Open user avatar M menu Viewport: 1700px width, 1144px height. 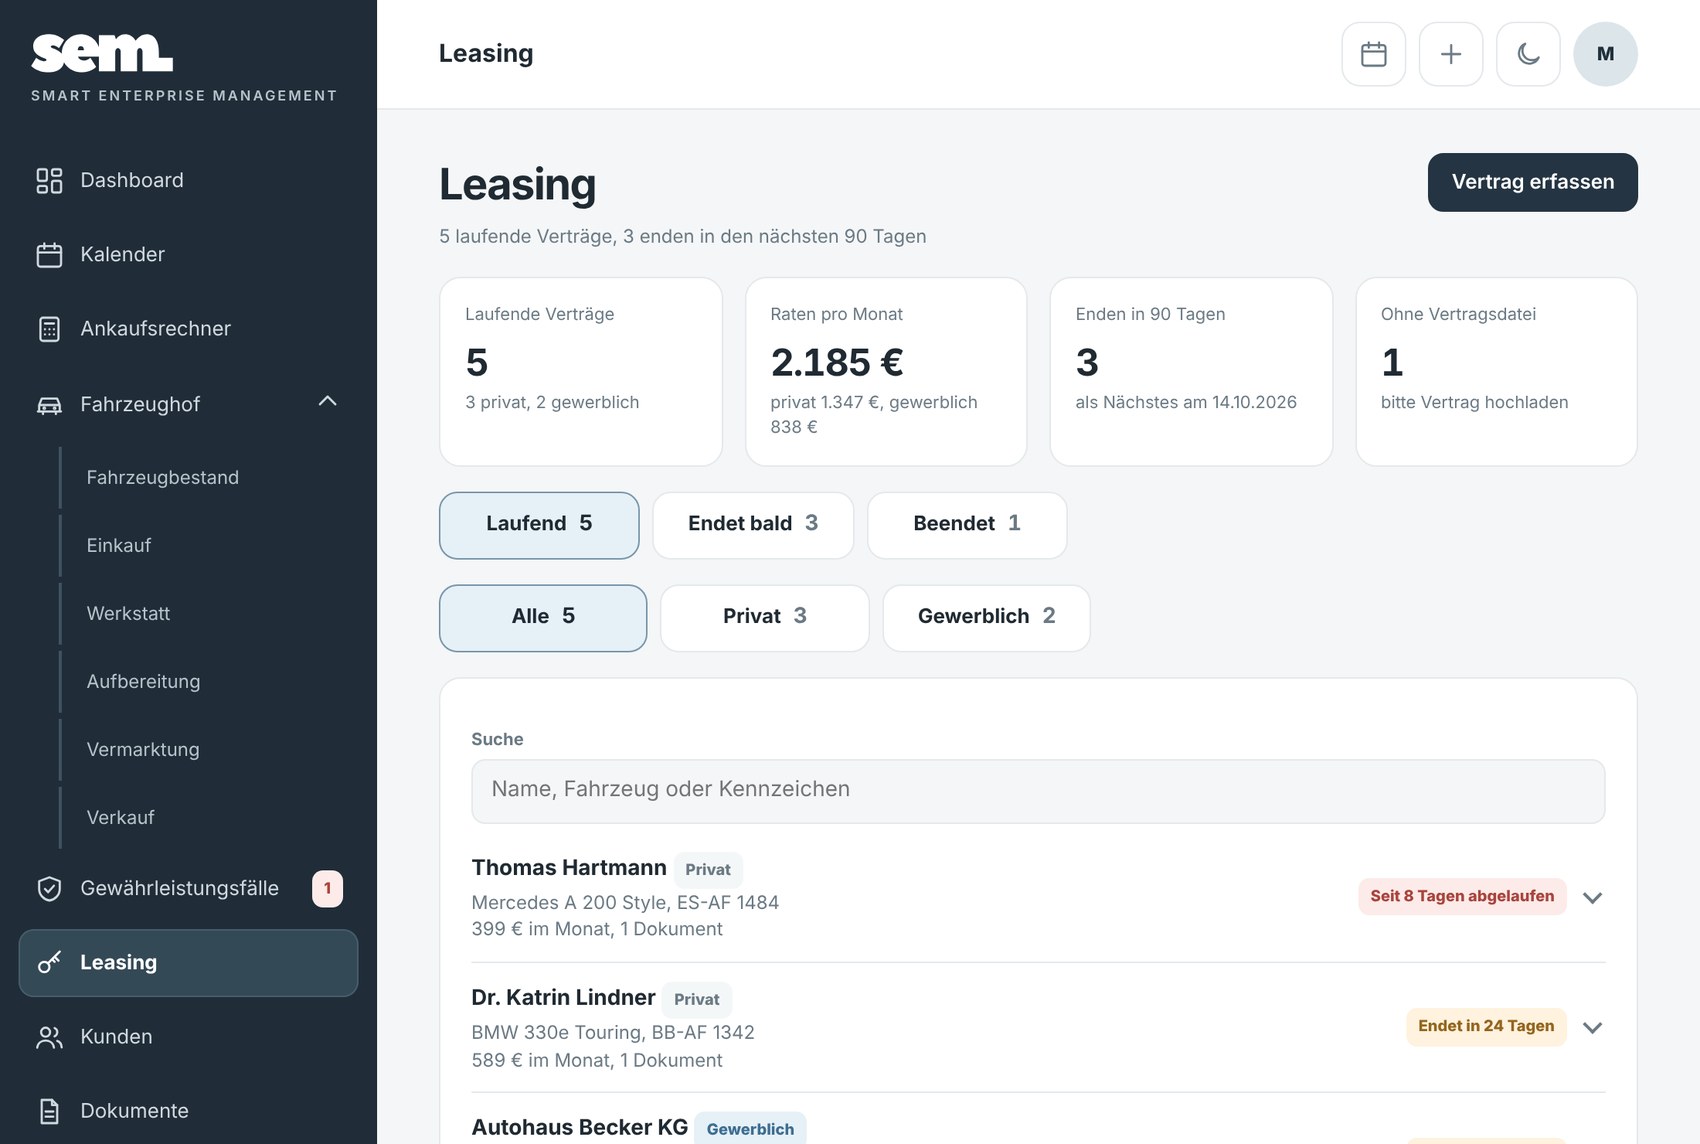pyautogui.click(x=1605, y=54)
